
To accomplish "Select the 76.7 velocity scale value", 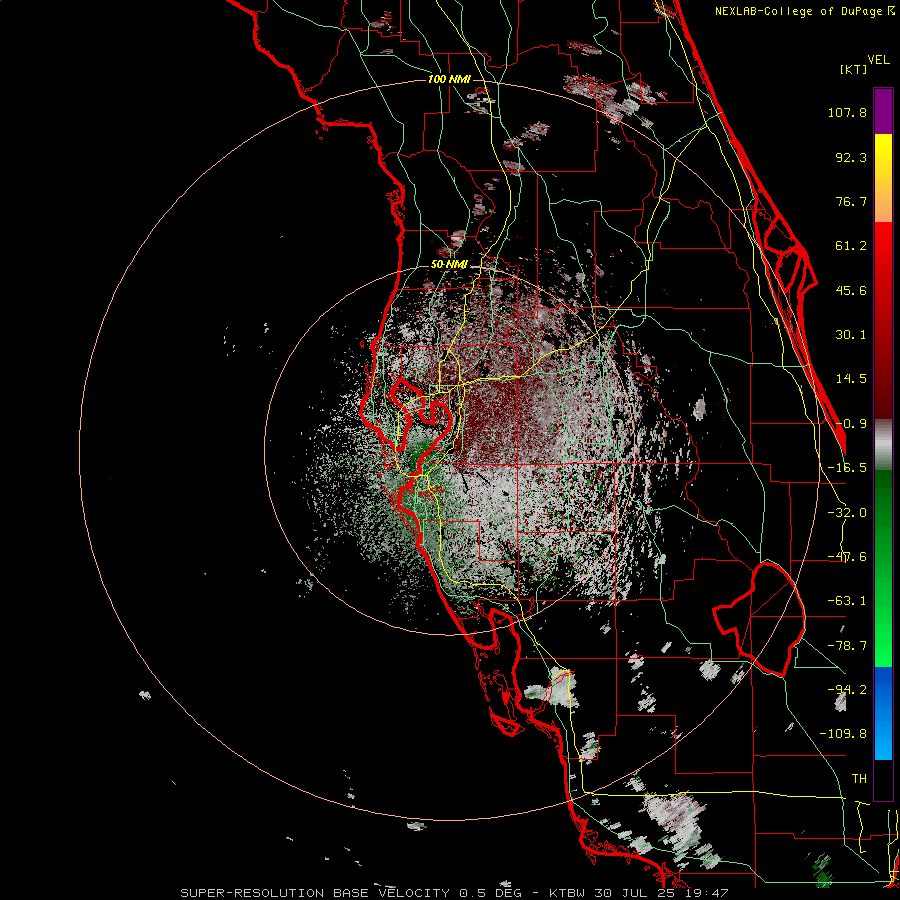I will point(851,201).
